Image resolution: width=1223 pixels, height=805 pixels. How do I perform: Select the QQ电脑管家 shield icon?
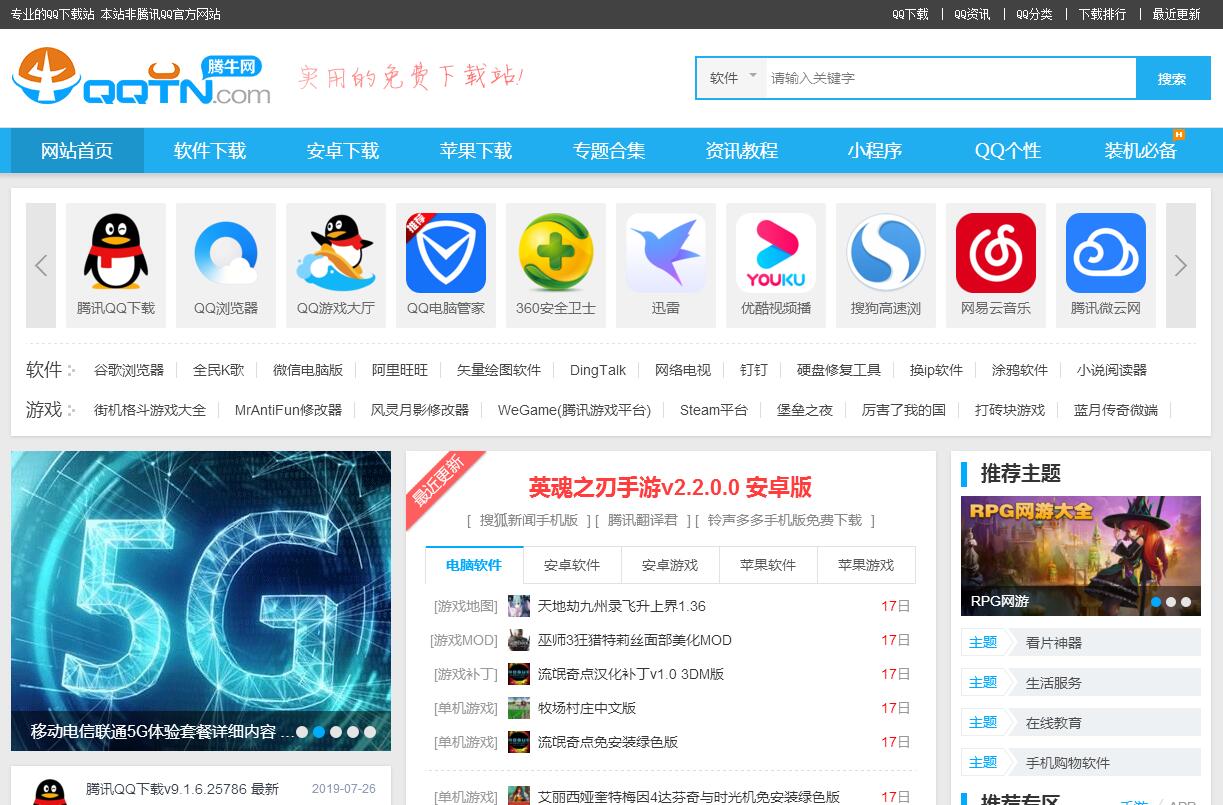[446, 253]
